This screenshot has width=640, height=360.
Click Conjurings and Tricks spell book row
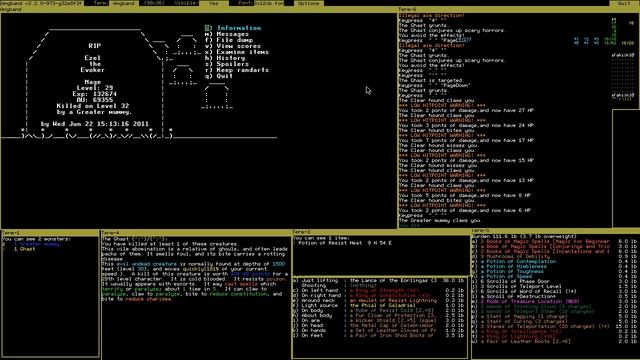point(554,246)
